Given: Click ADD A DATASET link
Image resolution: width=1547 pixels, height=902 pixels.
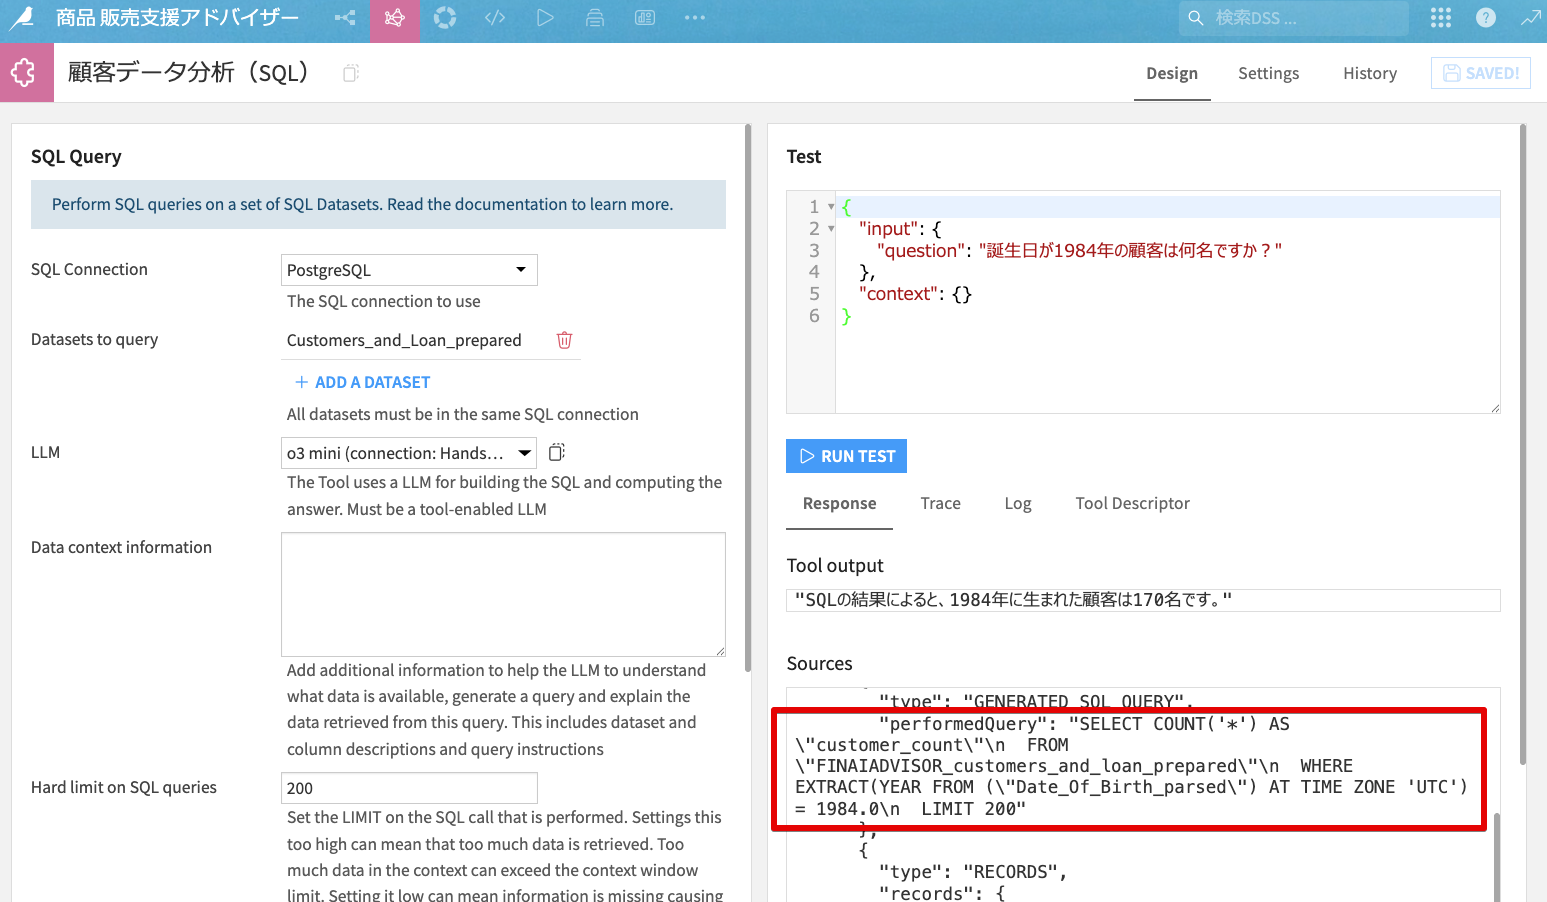Looking at the screenshot, I should click(362, 382).
